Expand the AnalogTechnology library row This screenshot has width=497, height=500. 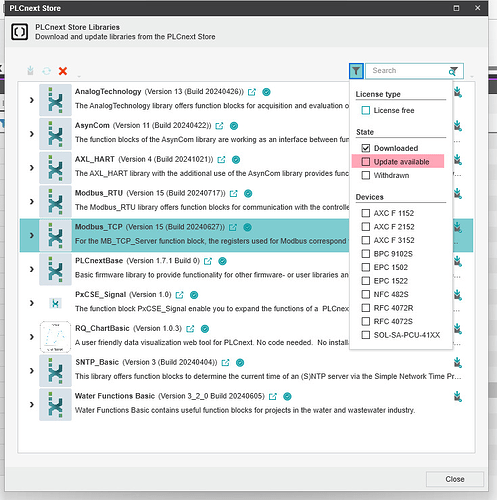tap(32, 100)
